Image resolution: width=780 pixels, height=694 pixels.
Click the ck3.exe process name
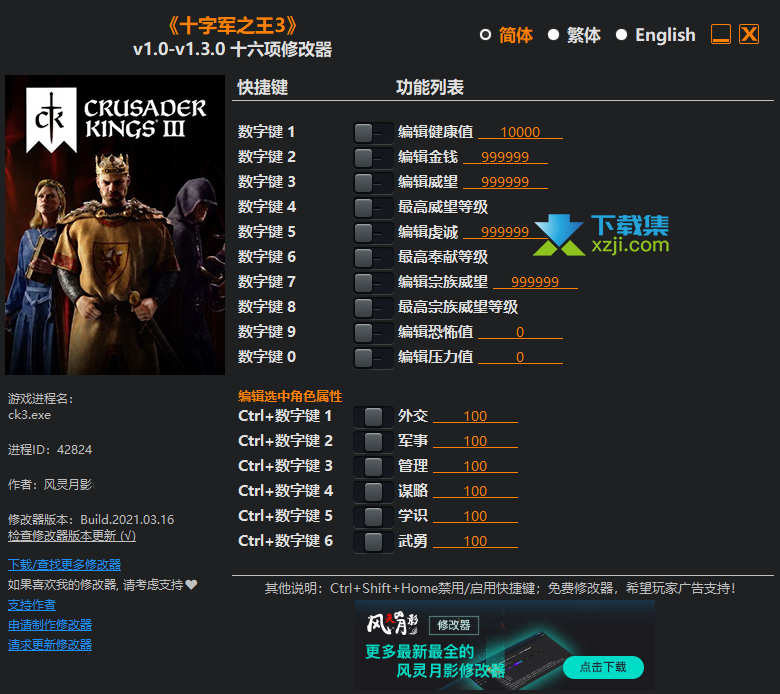click(x=29, y=415)
